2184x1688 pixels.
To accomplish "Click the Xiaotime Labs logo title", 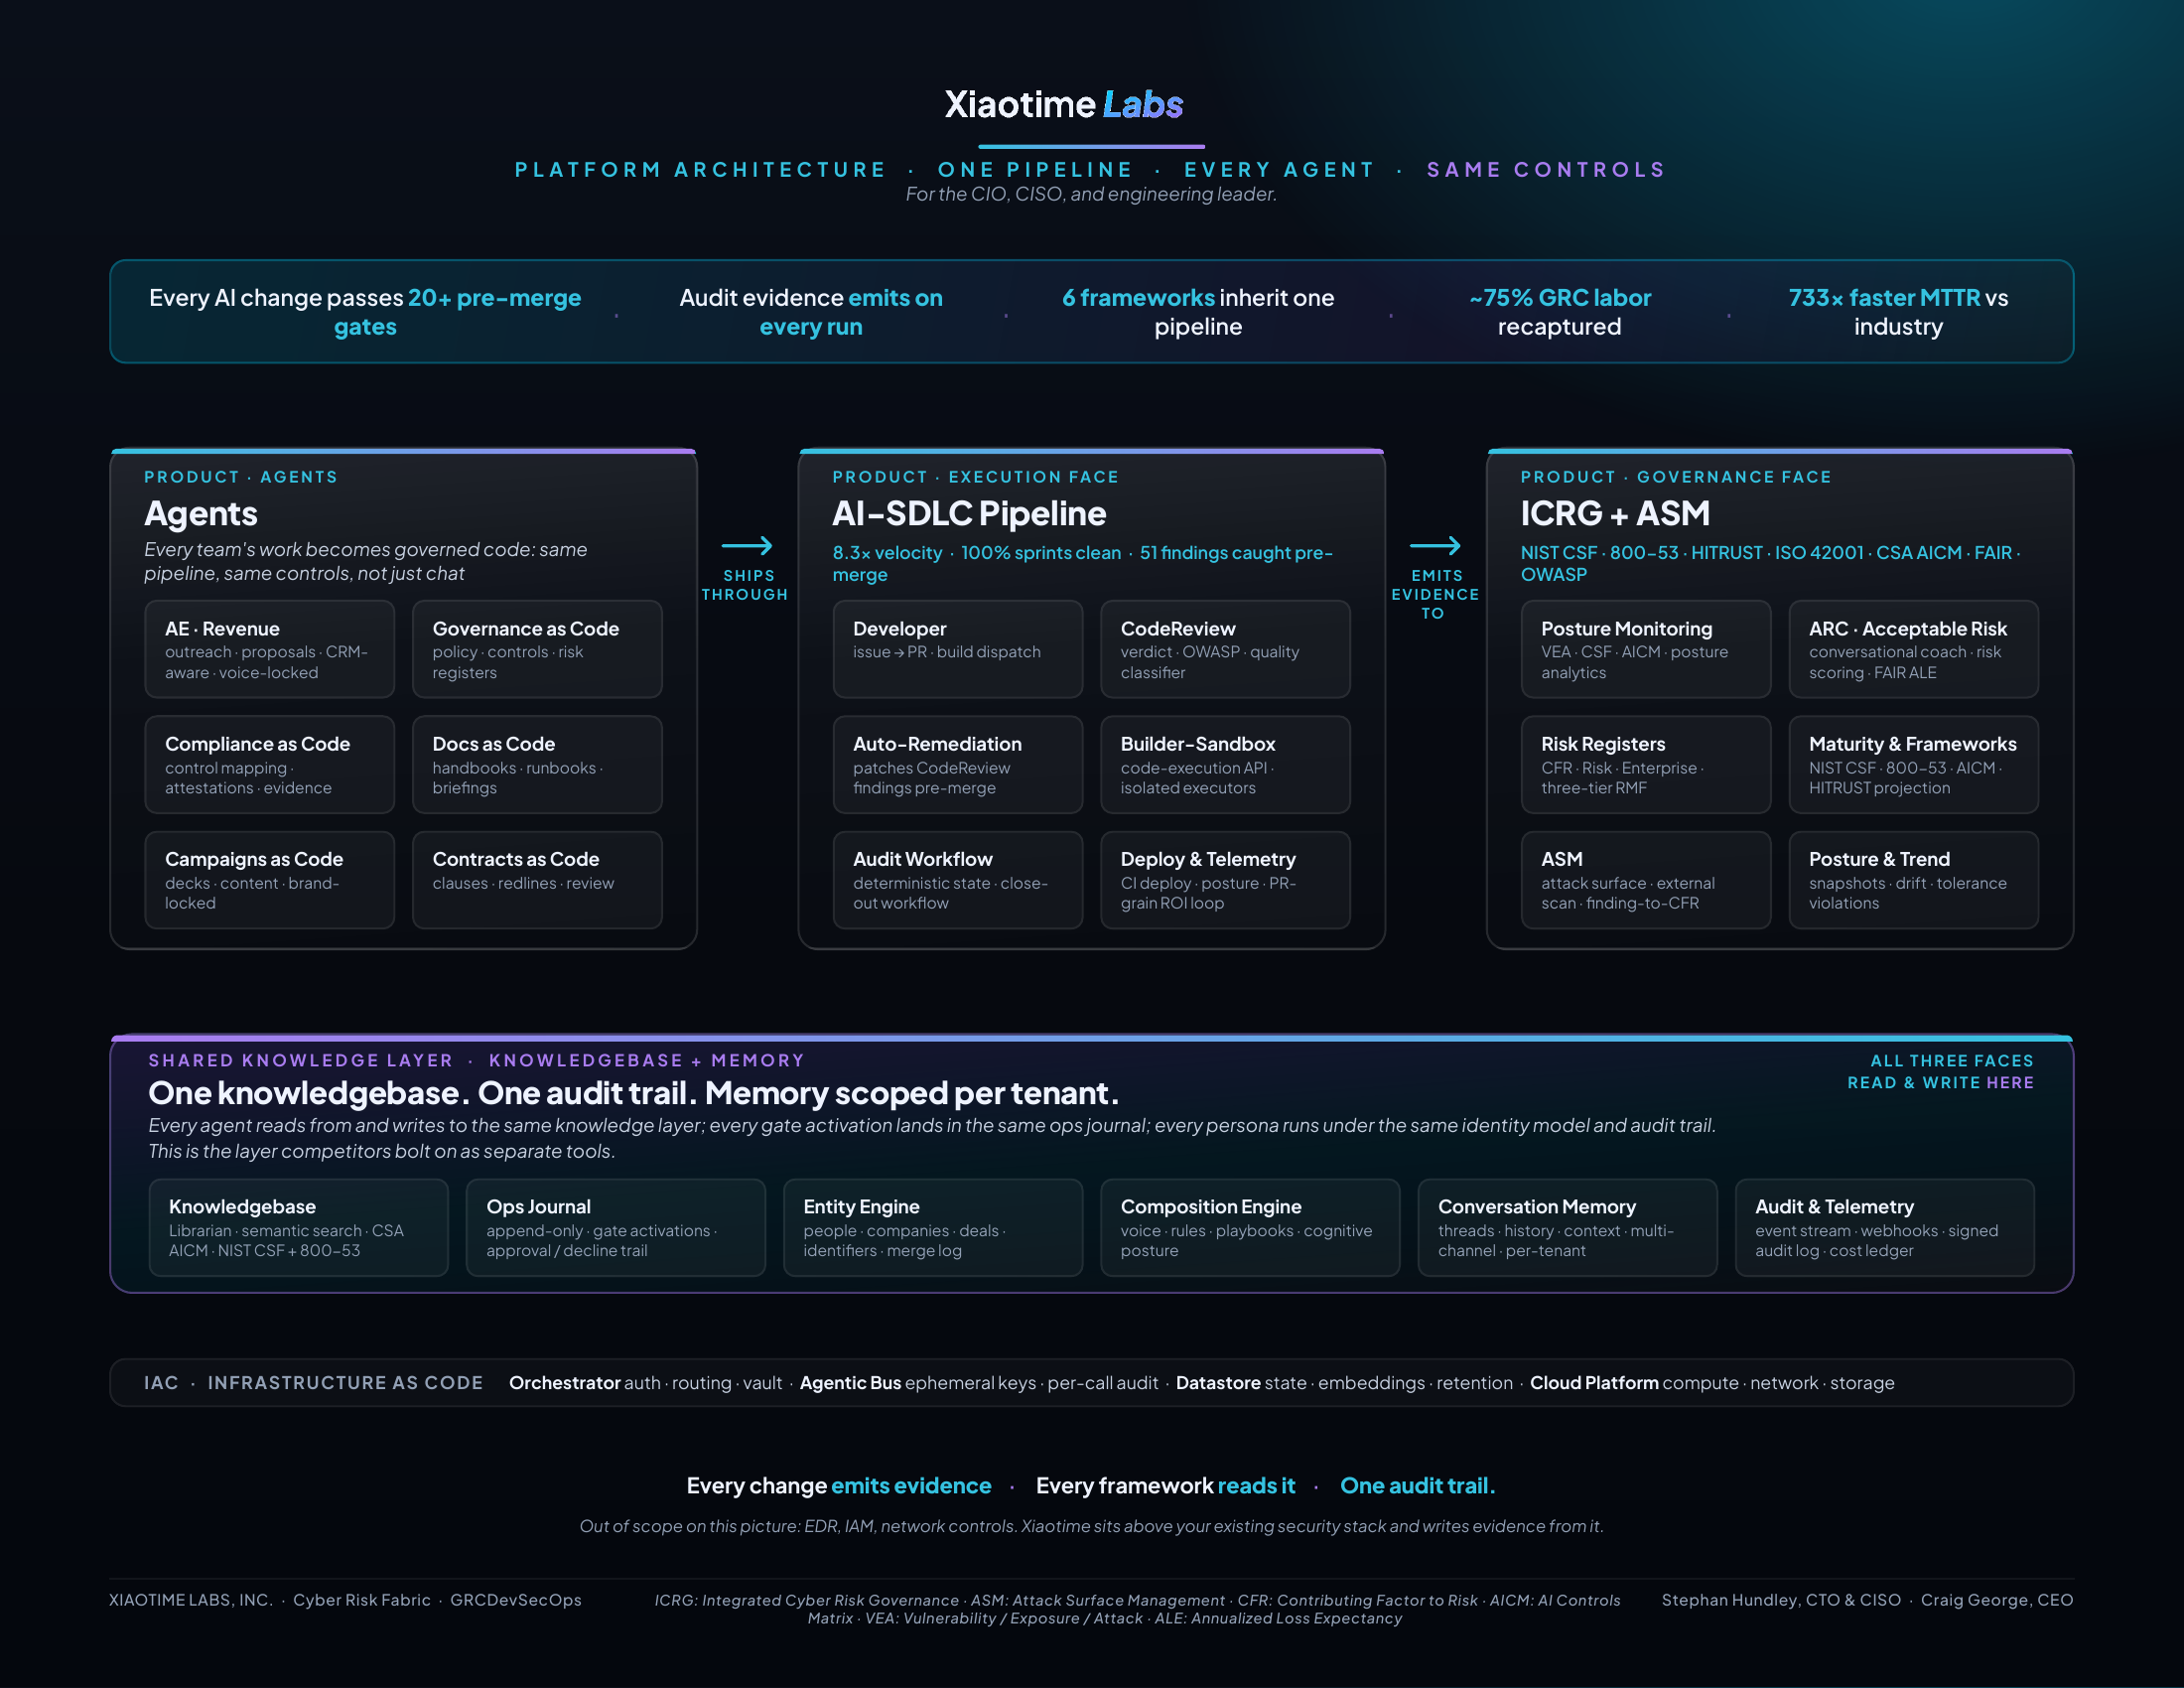I will coord(1064,104).
